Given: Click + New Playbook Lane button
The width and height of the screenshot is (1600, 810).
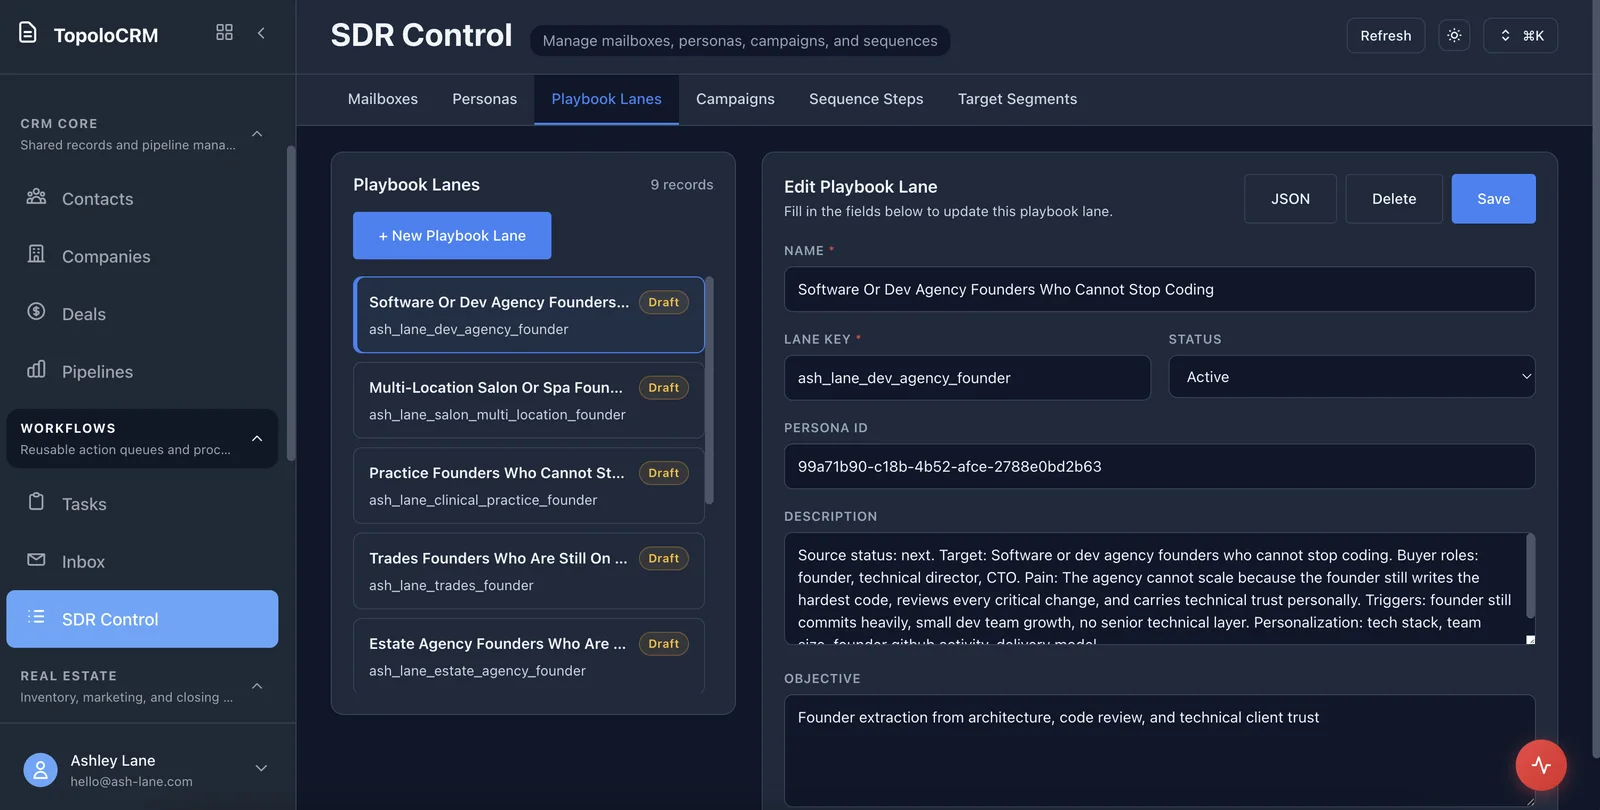Looking at the screenshot, I should 452,236.
